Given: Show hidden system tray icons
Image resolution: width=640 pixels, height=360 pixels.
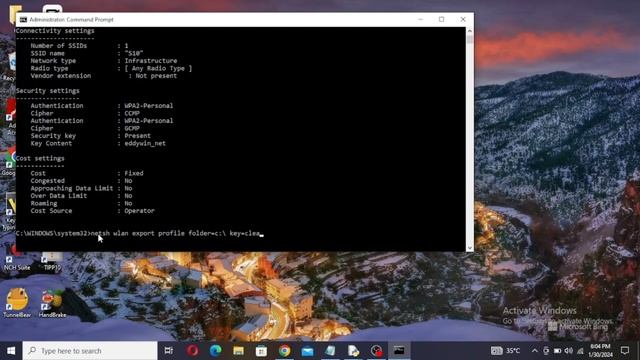Looking at the screenshot, I should point(534,351).
